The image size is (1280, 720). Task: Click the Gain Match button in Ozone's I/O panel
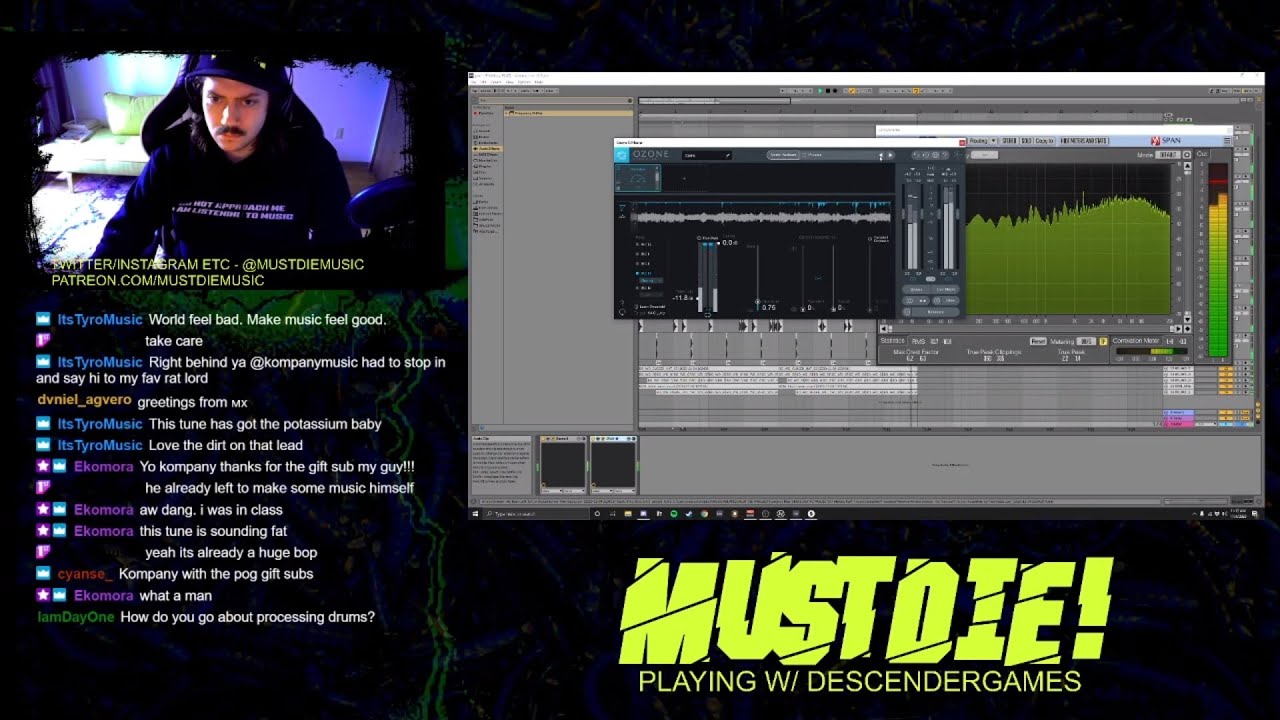[x=946, y=289]
